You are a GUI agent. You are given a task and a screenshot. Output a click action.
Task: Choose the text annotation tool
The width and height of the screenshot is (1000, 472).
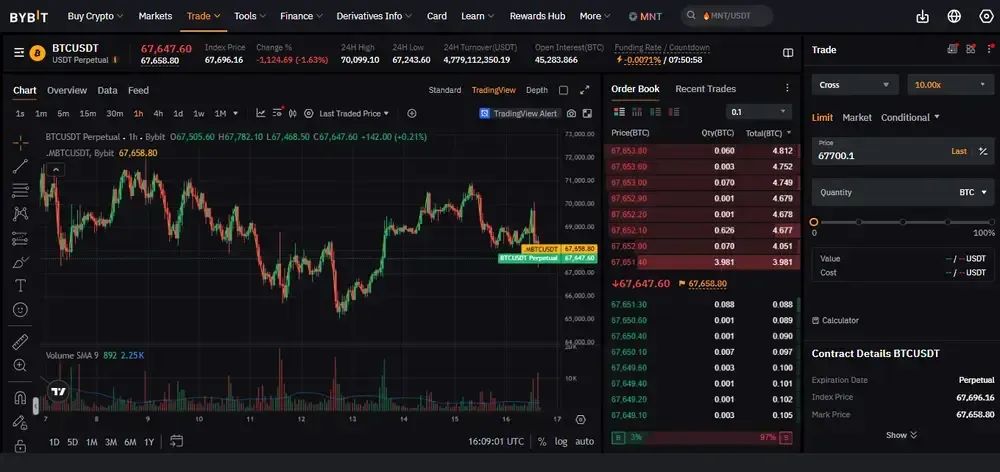tap(20, 285)
